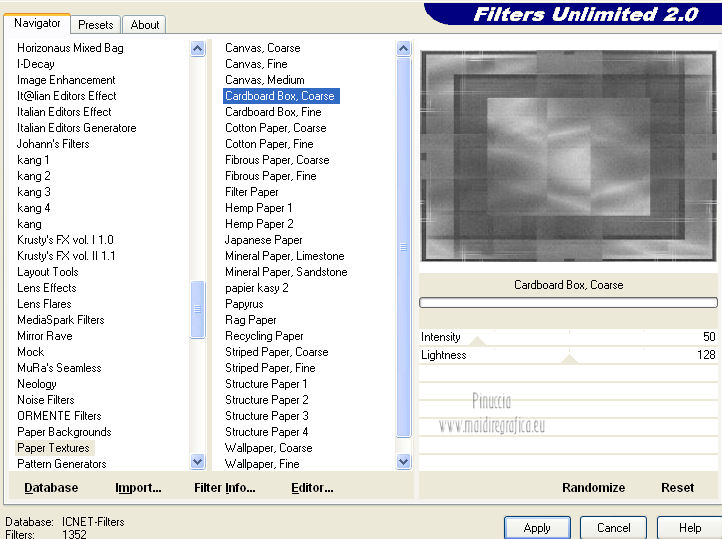This screenshot has height=539, width=722.
Task: Choose Recycling Paper filter
Action: [264, 336]
